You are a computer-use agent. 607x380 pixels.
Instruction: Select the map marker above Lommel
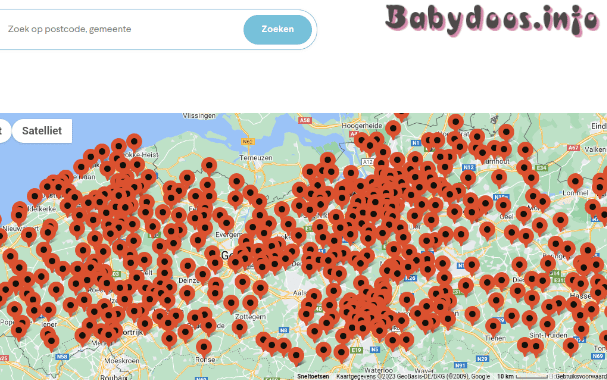pos(575,181)
